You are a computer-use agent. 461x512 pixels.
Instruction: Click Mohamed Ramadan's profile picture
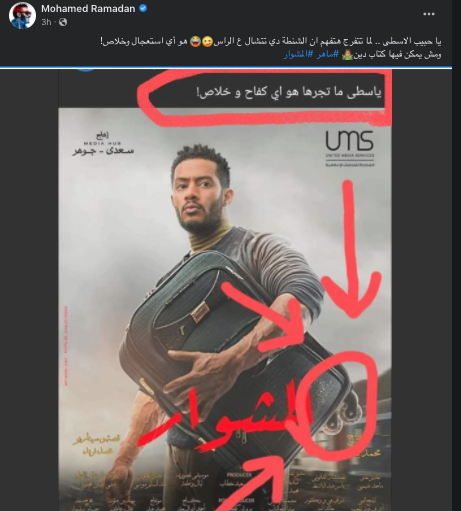pyautogui.click(x=22, y=15)
